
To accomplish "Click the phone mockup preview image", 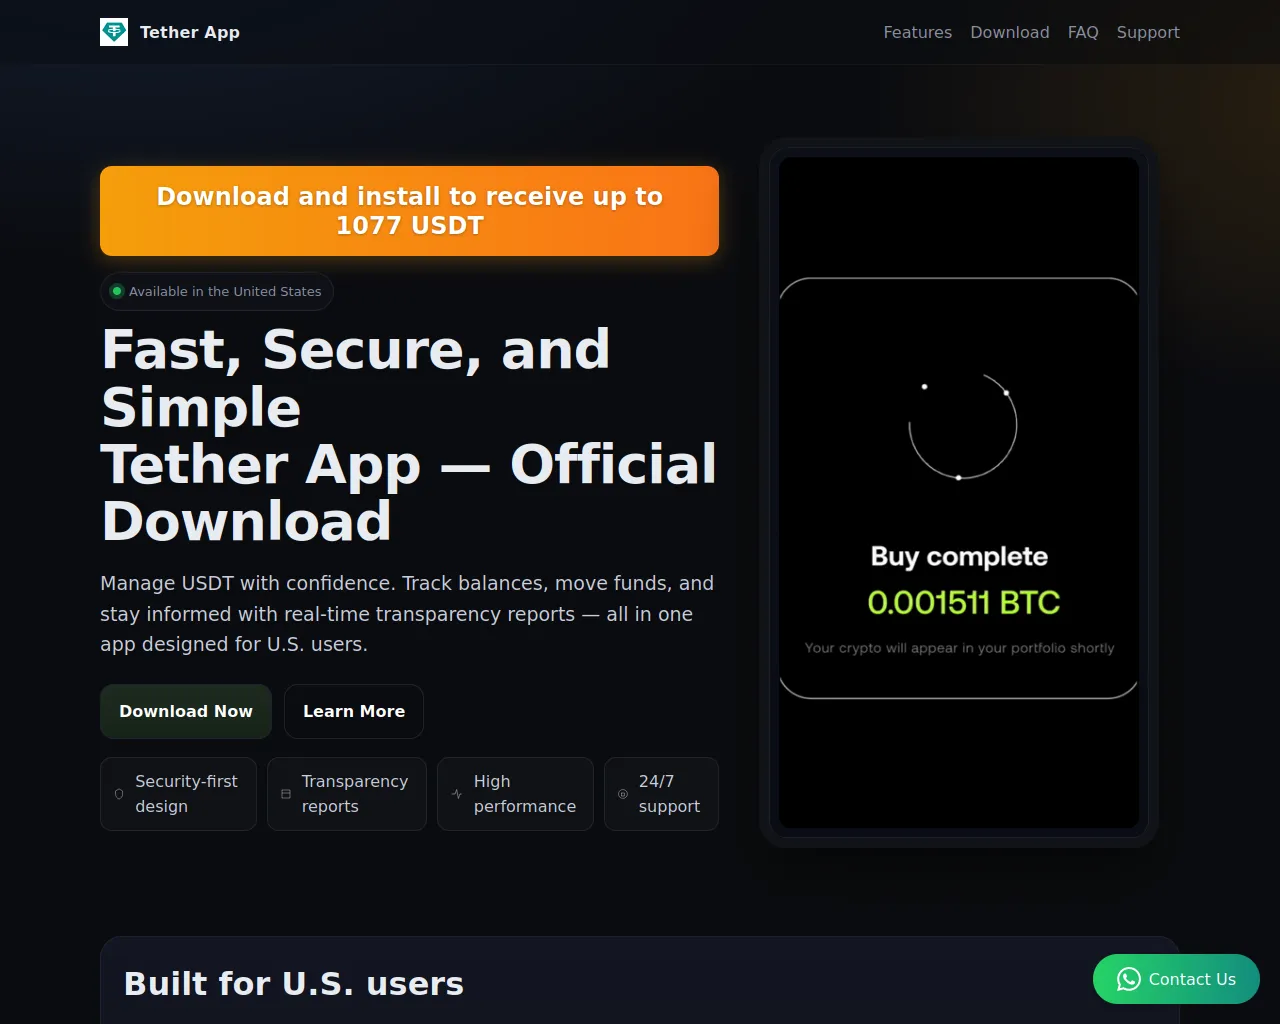I will (959, 492).
